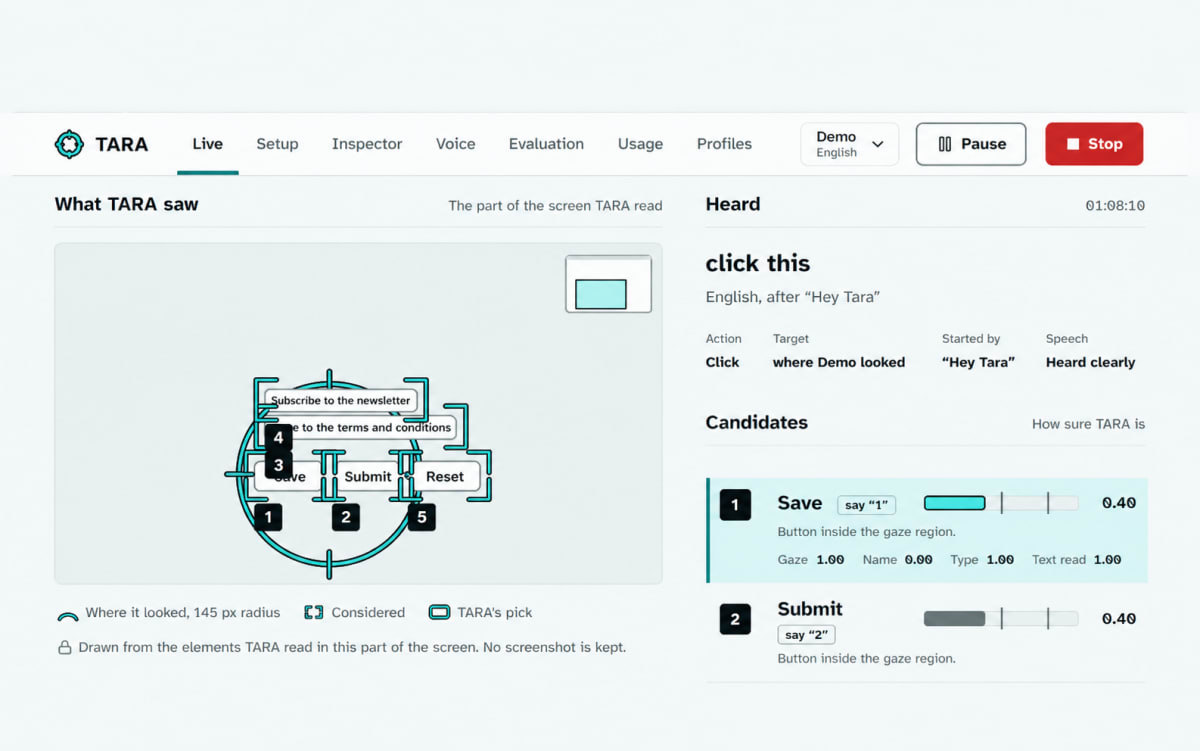1200x751 pixels.
Task: Click the TARA crosshair logo icon
Action: click(x=69, y=144)
